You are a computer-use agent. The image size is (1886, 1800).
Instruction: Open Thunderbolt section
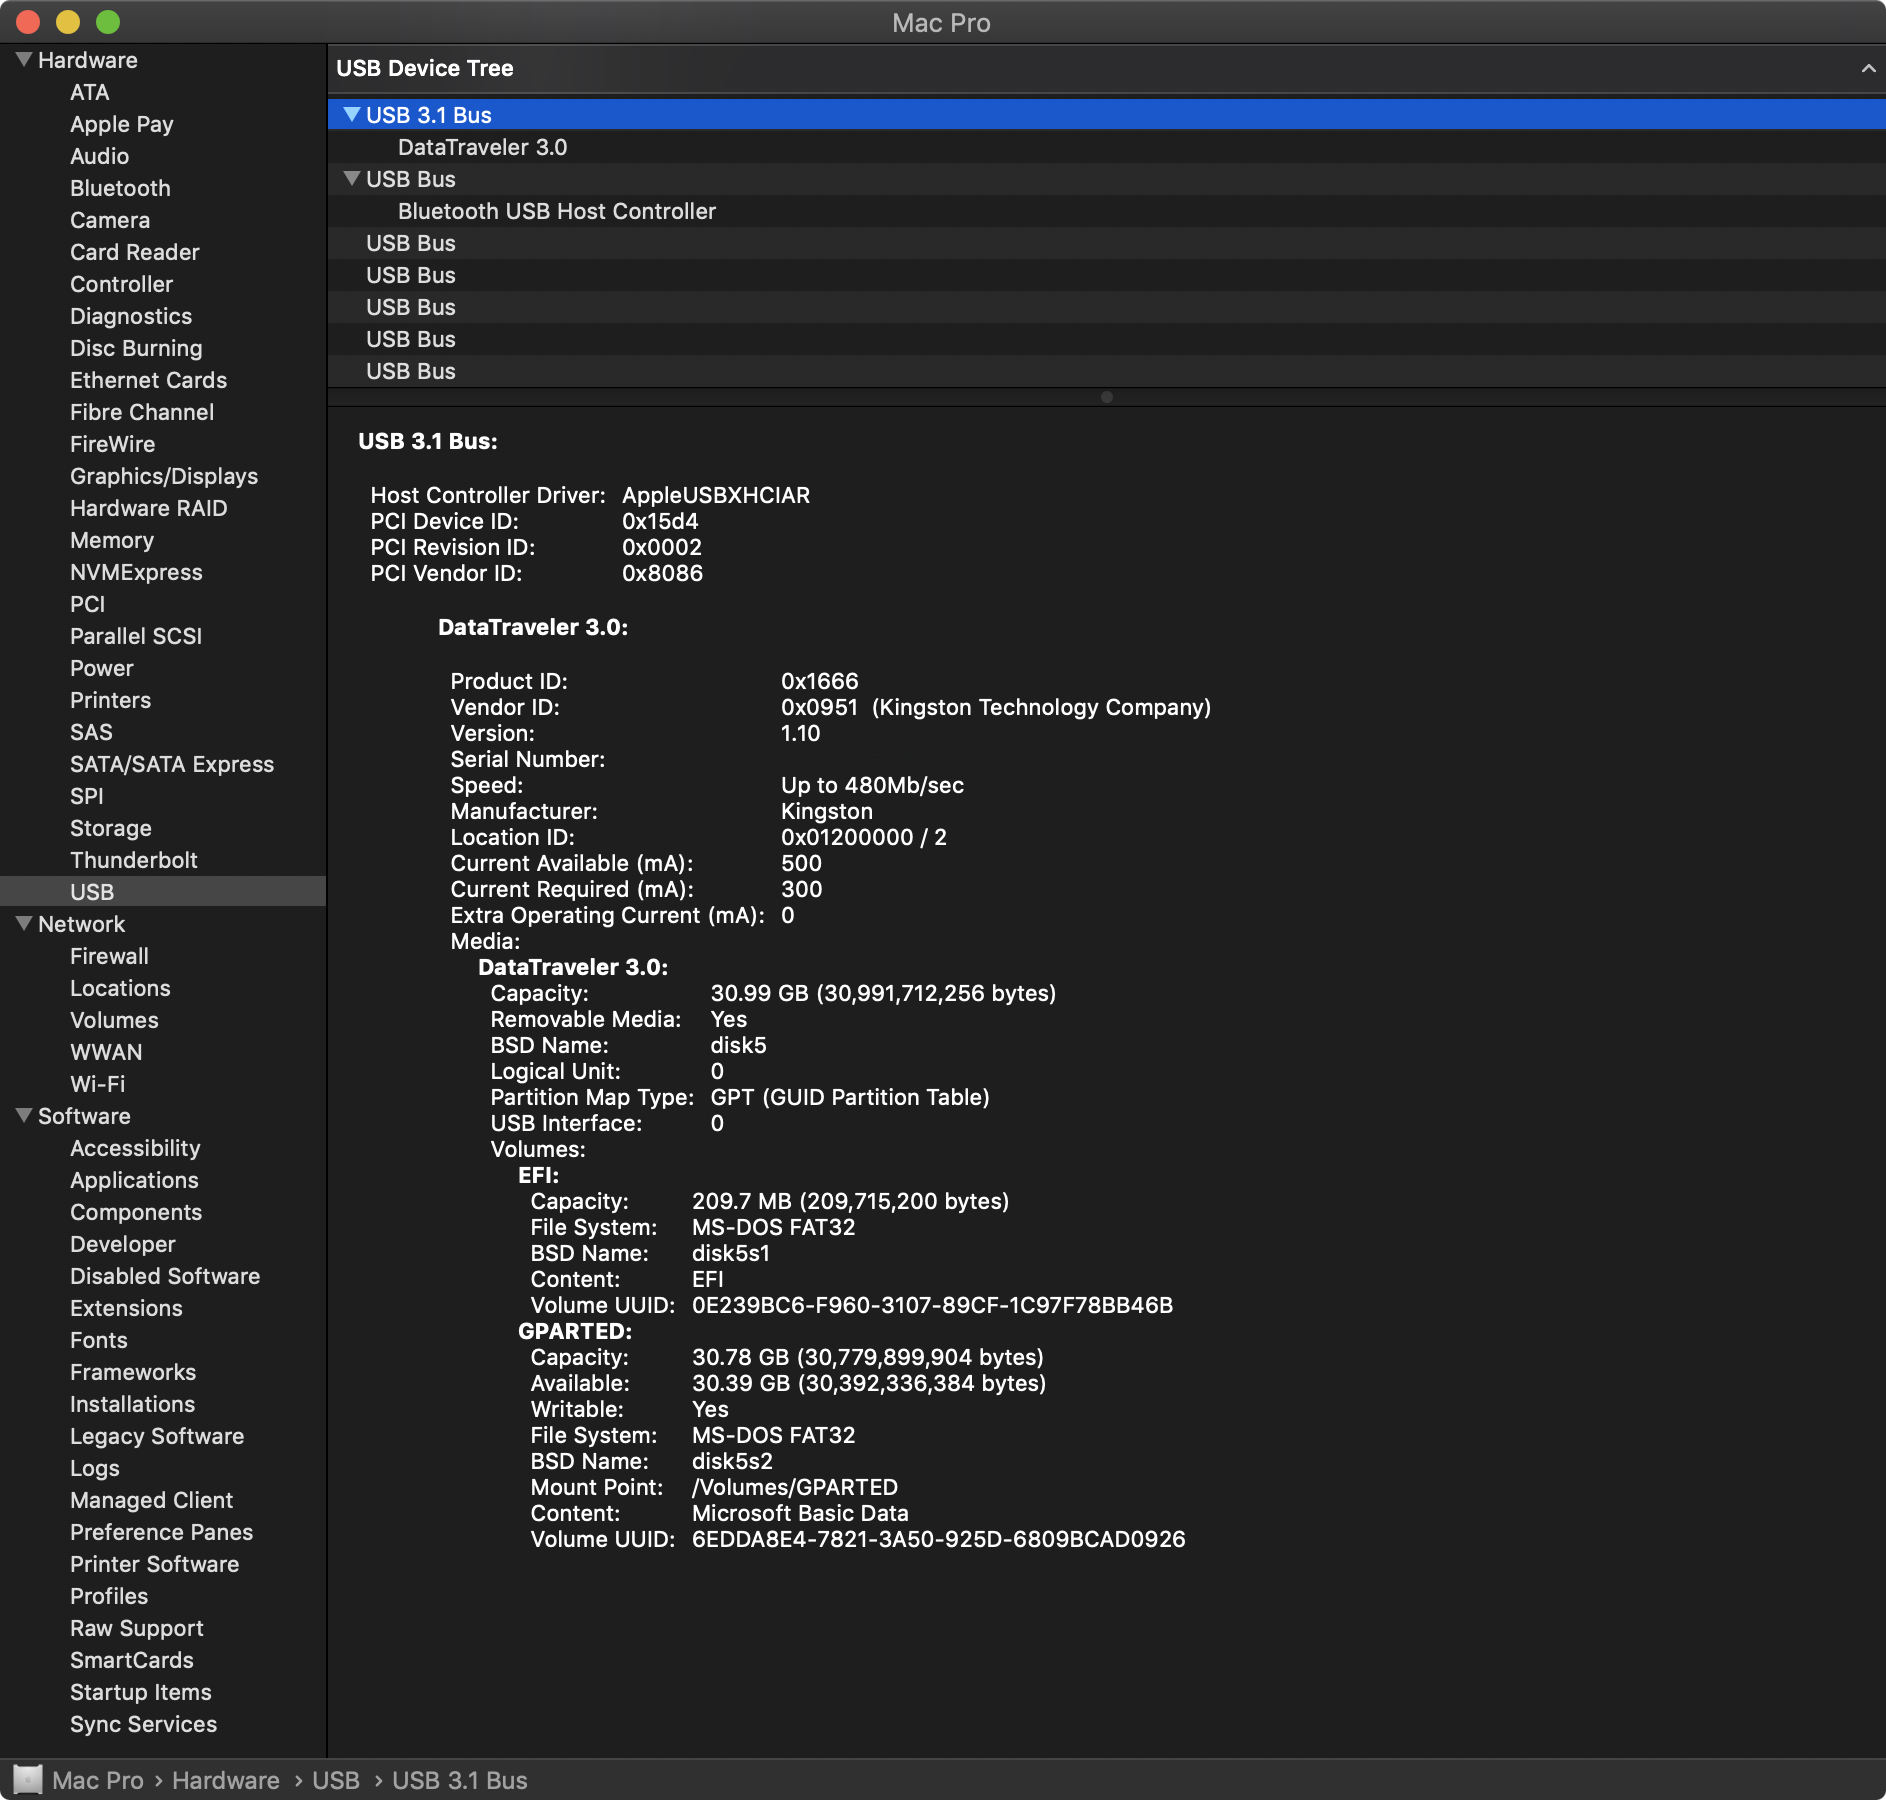[x=134, y=860]
